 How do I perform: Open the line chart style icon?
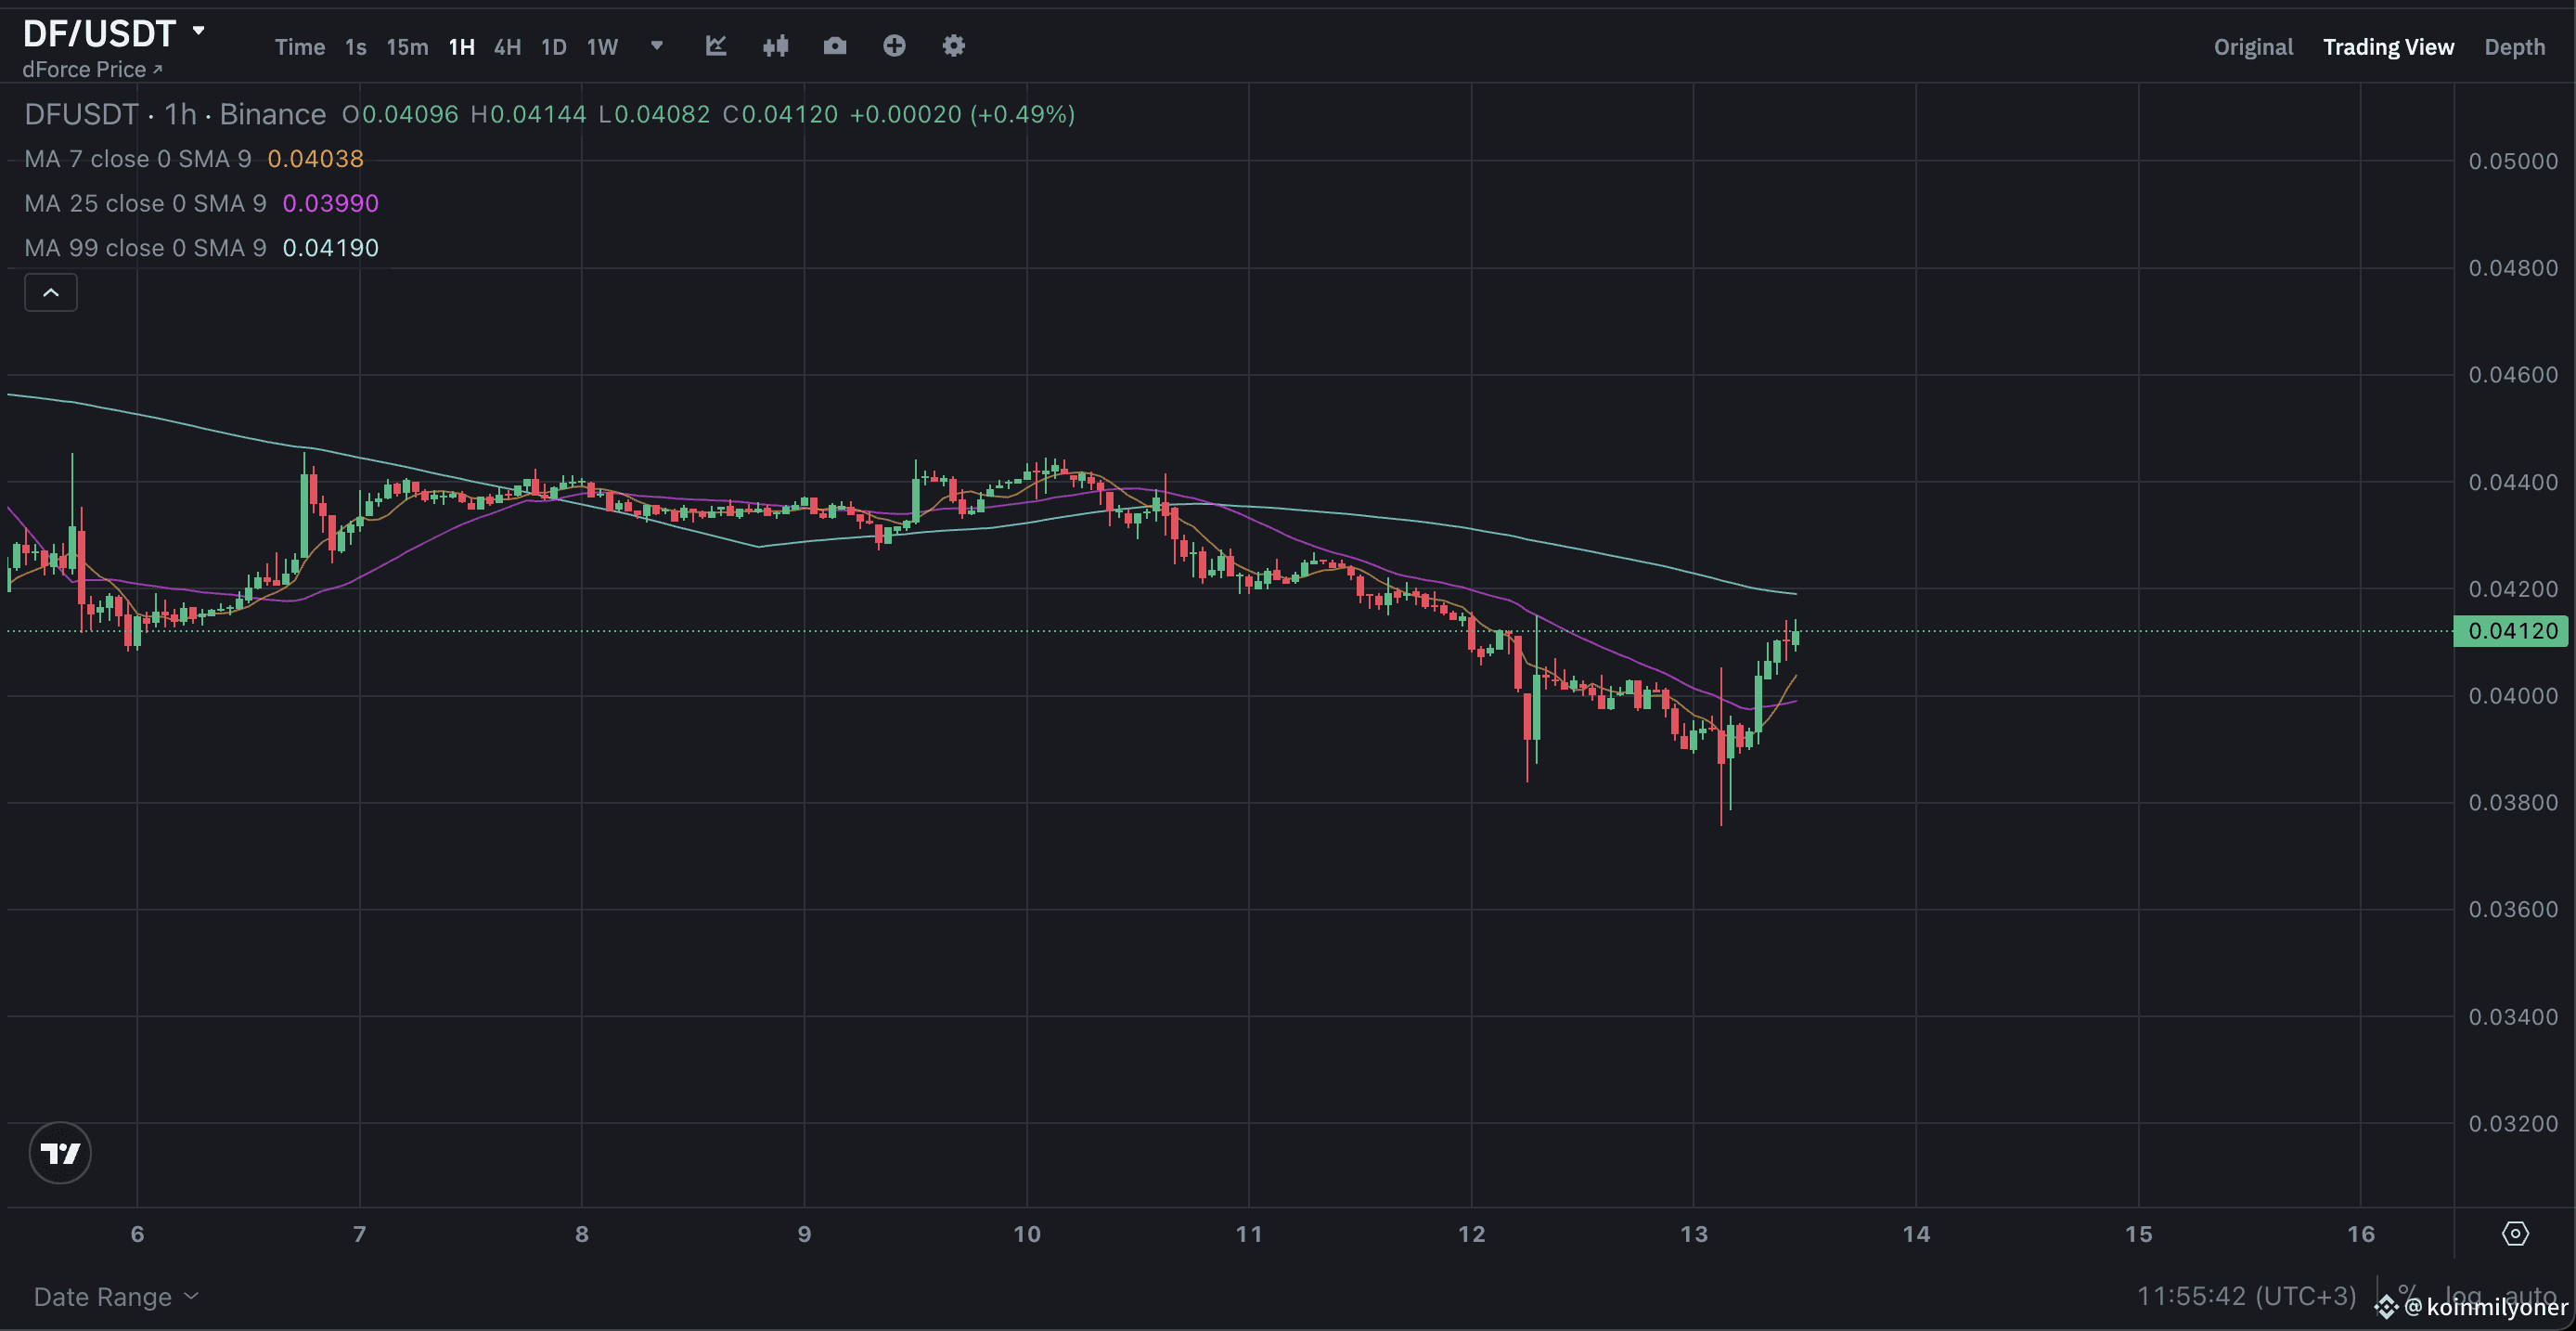(x=716, y=46)
